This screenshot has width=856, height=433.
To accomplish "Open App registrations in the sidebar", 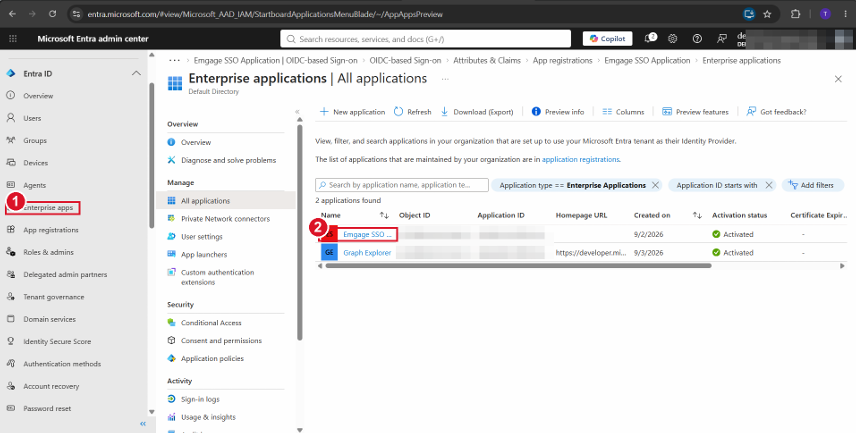I will coord(51,230).
